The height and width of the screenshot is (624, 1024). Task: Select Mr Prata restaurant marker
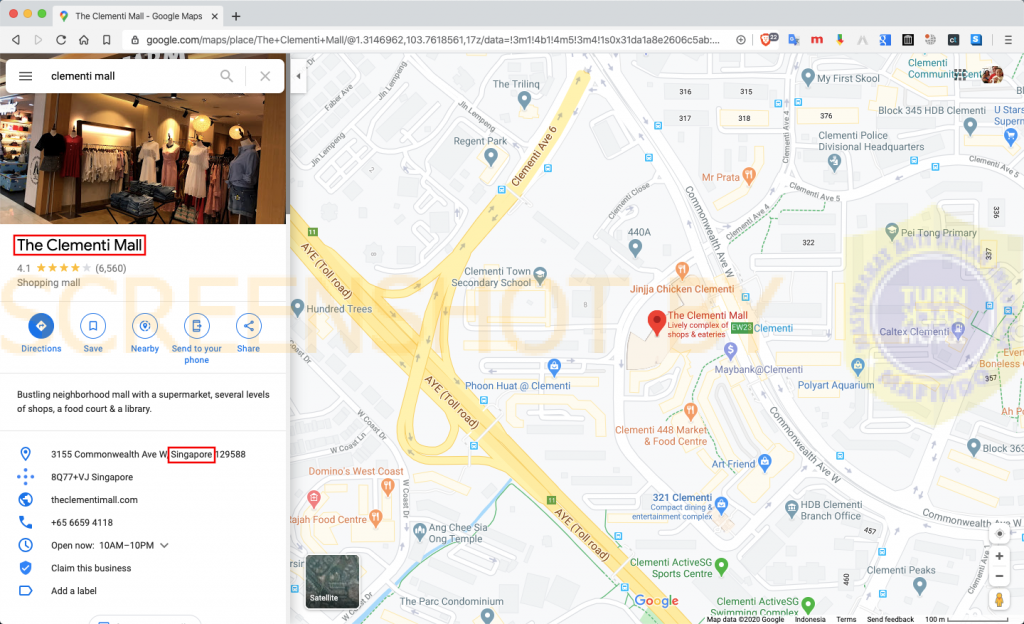[x=749, y=175]
